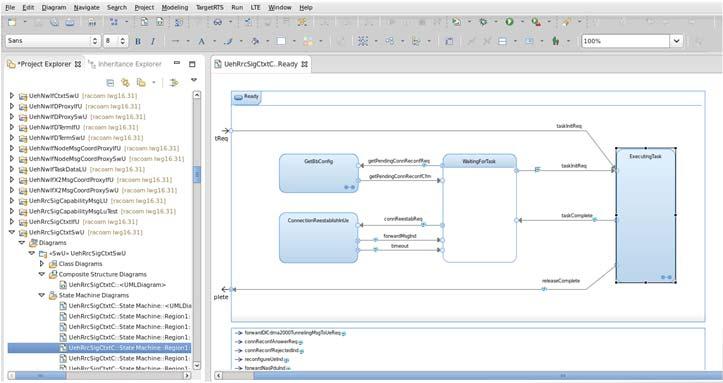Collapse the UehRrcSigCtxtSwU project node
Image resolution: width=723 pixels, height=383 pixels.
coord(12,232)
